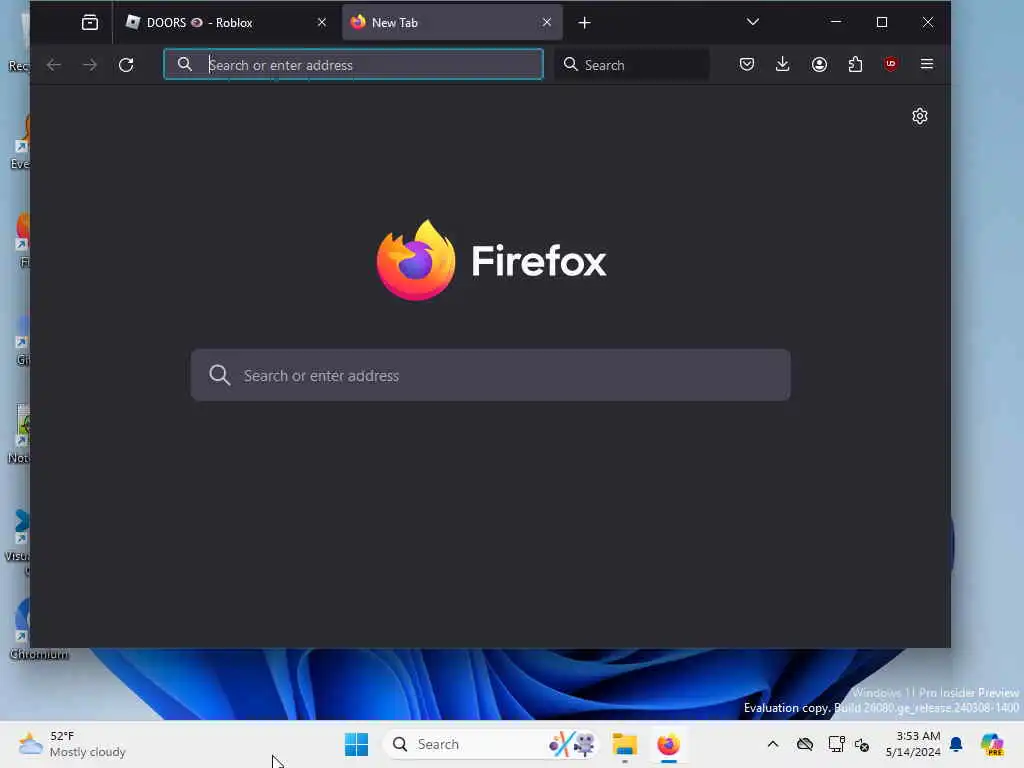
Task: Select the Chromium desktop shortcut
Action: pos(39,628)
